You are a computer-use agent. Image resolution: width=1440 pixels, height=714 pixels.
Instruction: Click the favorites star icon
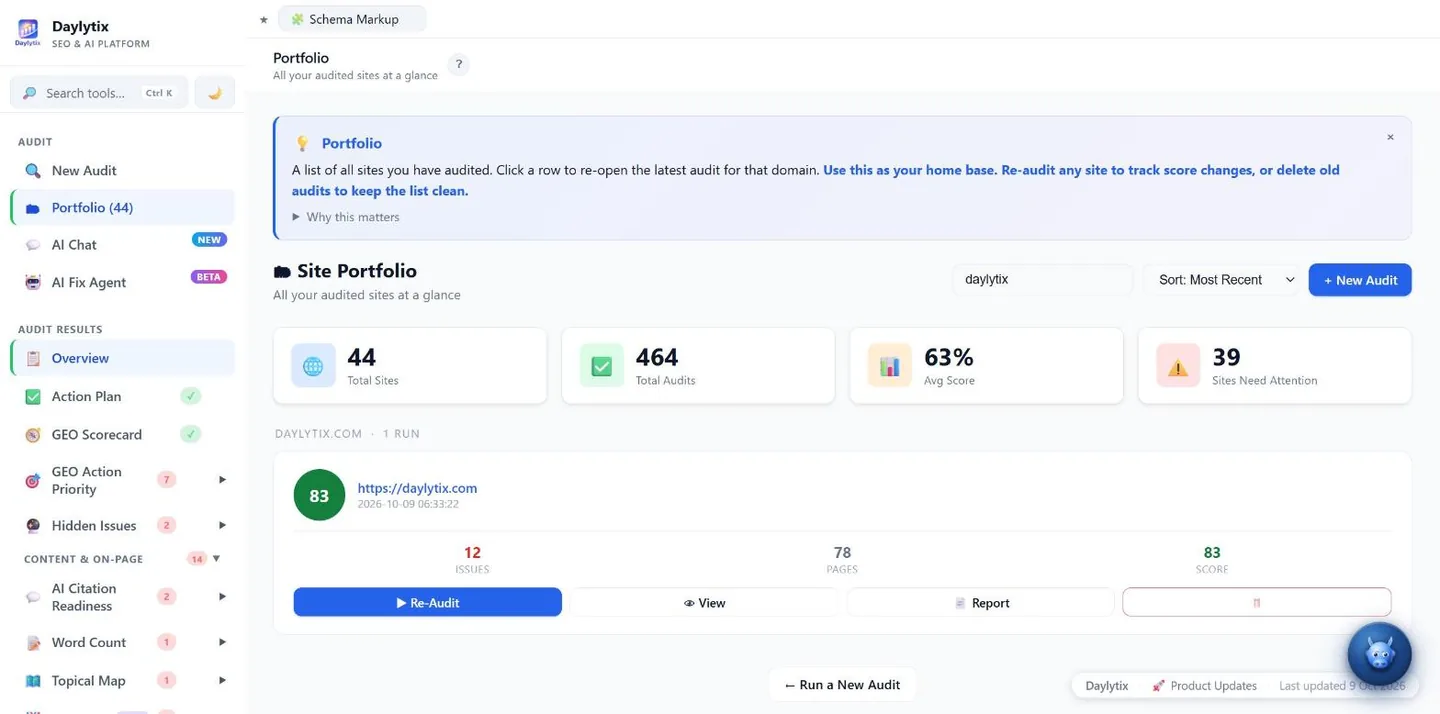pyautogui.click(x=264, y=19)
